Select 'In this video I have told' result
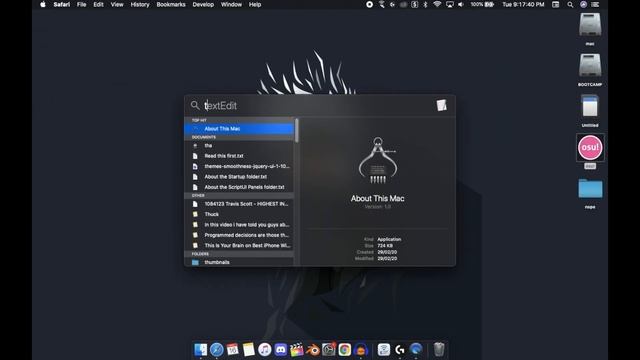 click(x=239, y=224)
